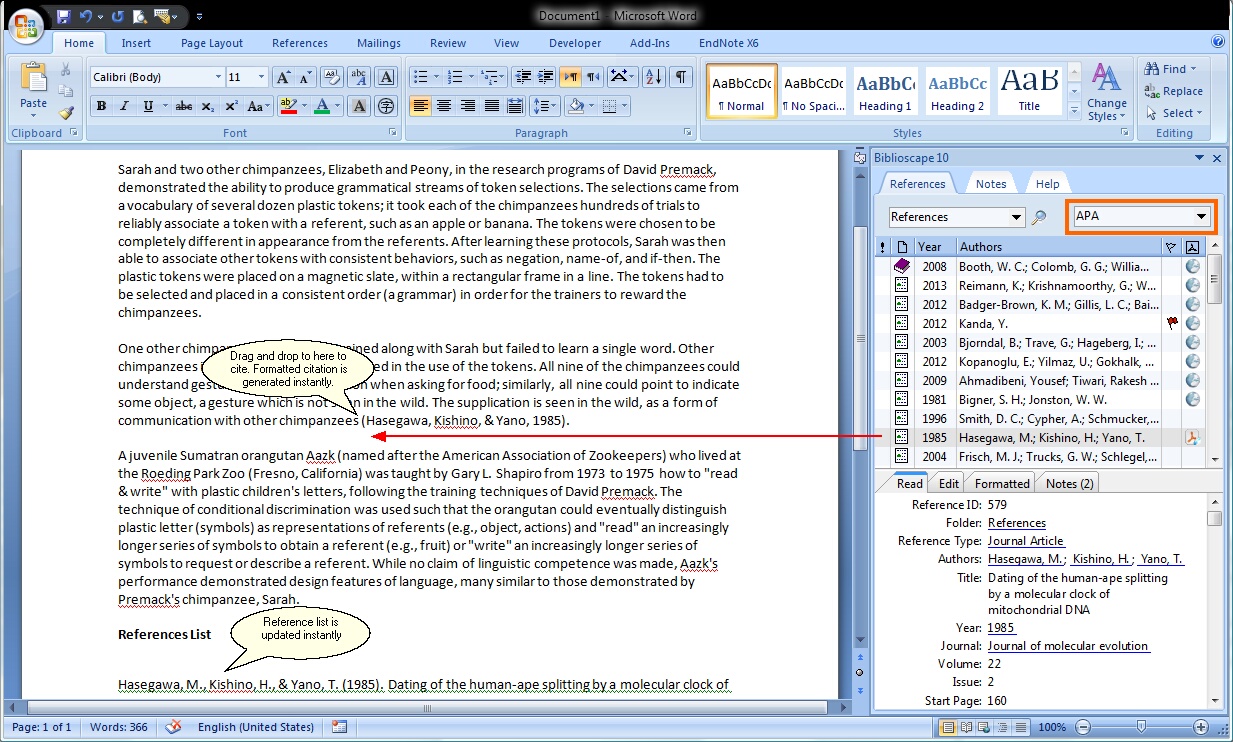Toggle underline formatting
This screenshot has height=742, width=1233.
click(148, 106)
